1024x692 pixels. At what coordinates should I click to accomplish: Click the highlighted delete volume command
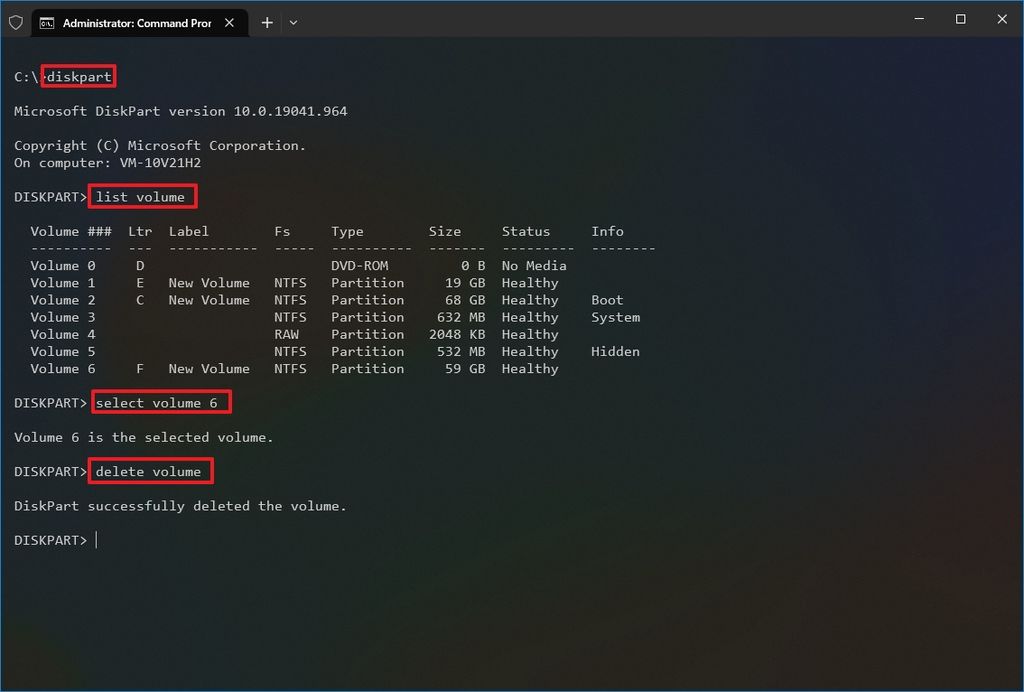pyautogui.click(x=150, y=471)
